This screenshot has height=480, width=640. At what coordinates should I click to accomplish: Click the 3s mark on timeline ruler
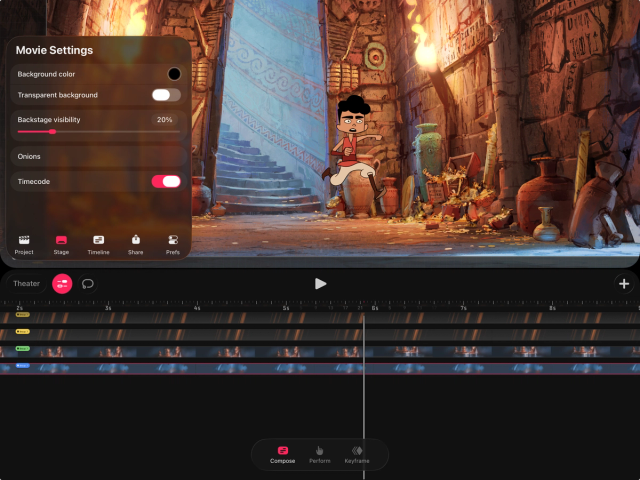[108, 308]
